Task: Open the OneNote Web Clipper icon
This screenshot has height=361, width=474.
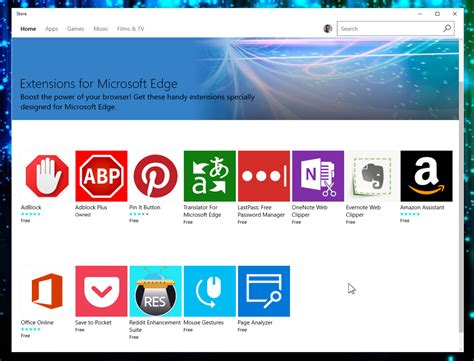Action: (318, 176)
